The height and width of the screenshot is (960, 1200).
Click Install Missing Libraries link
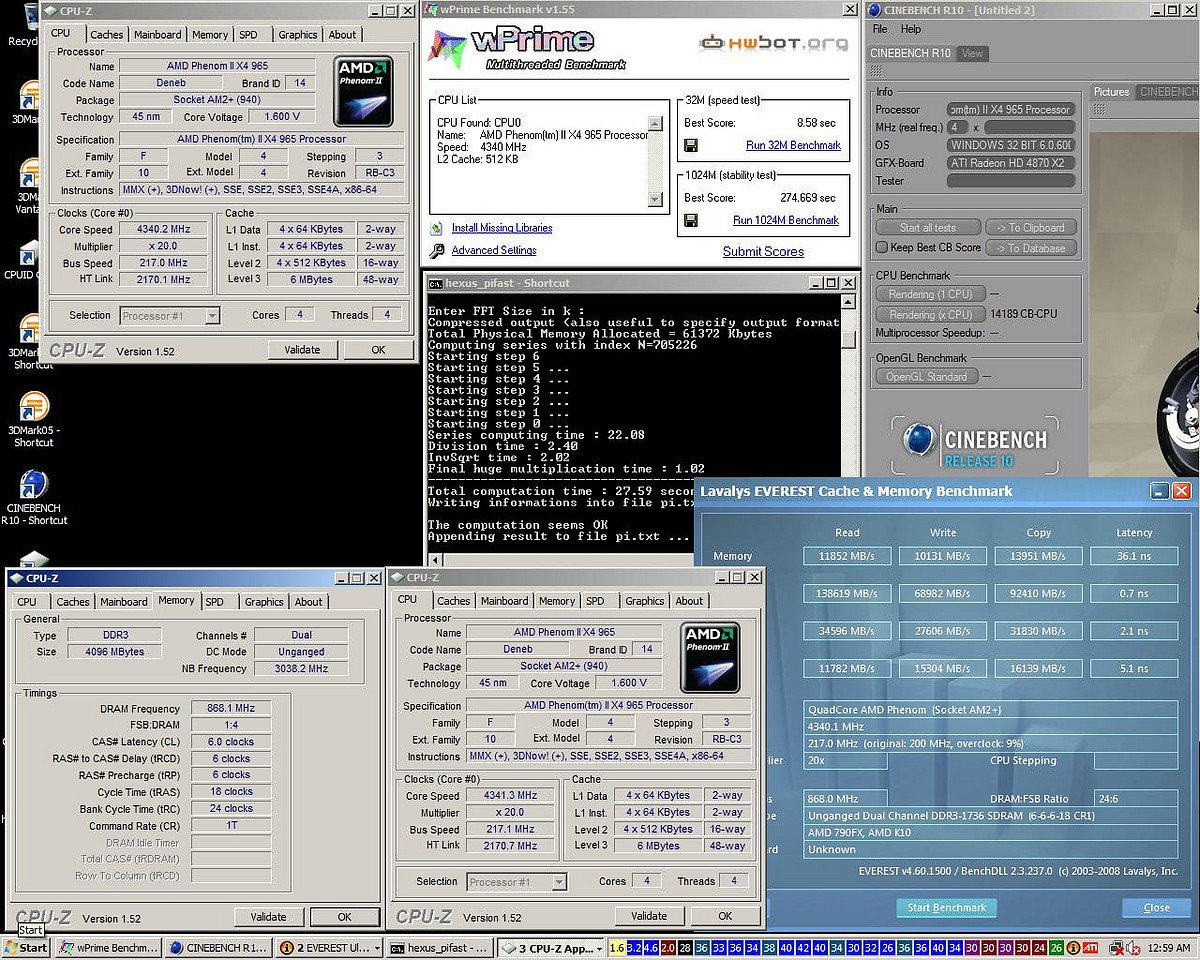click(502, 228)
